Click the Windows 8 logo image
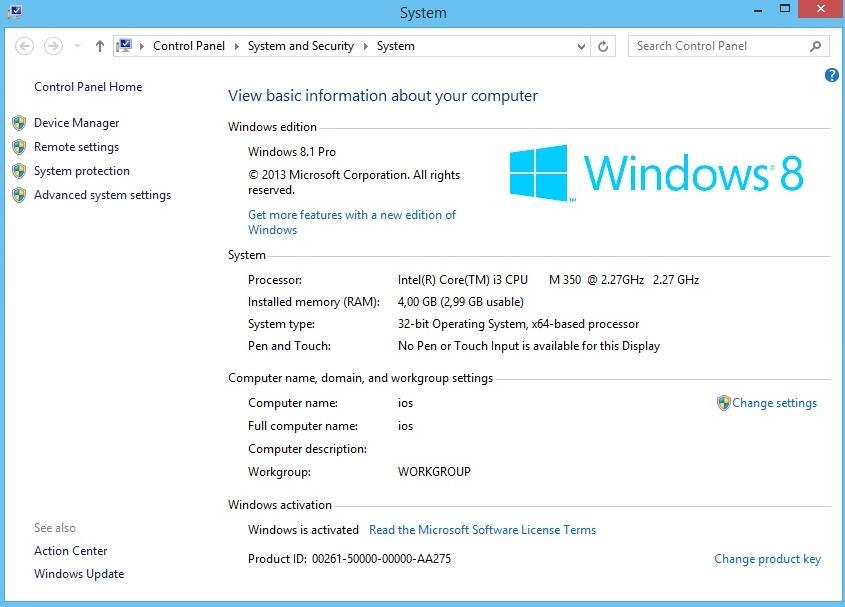Image resolution: width=845 pixels, height=607 pixels. 656,173
